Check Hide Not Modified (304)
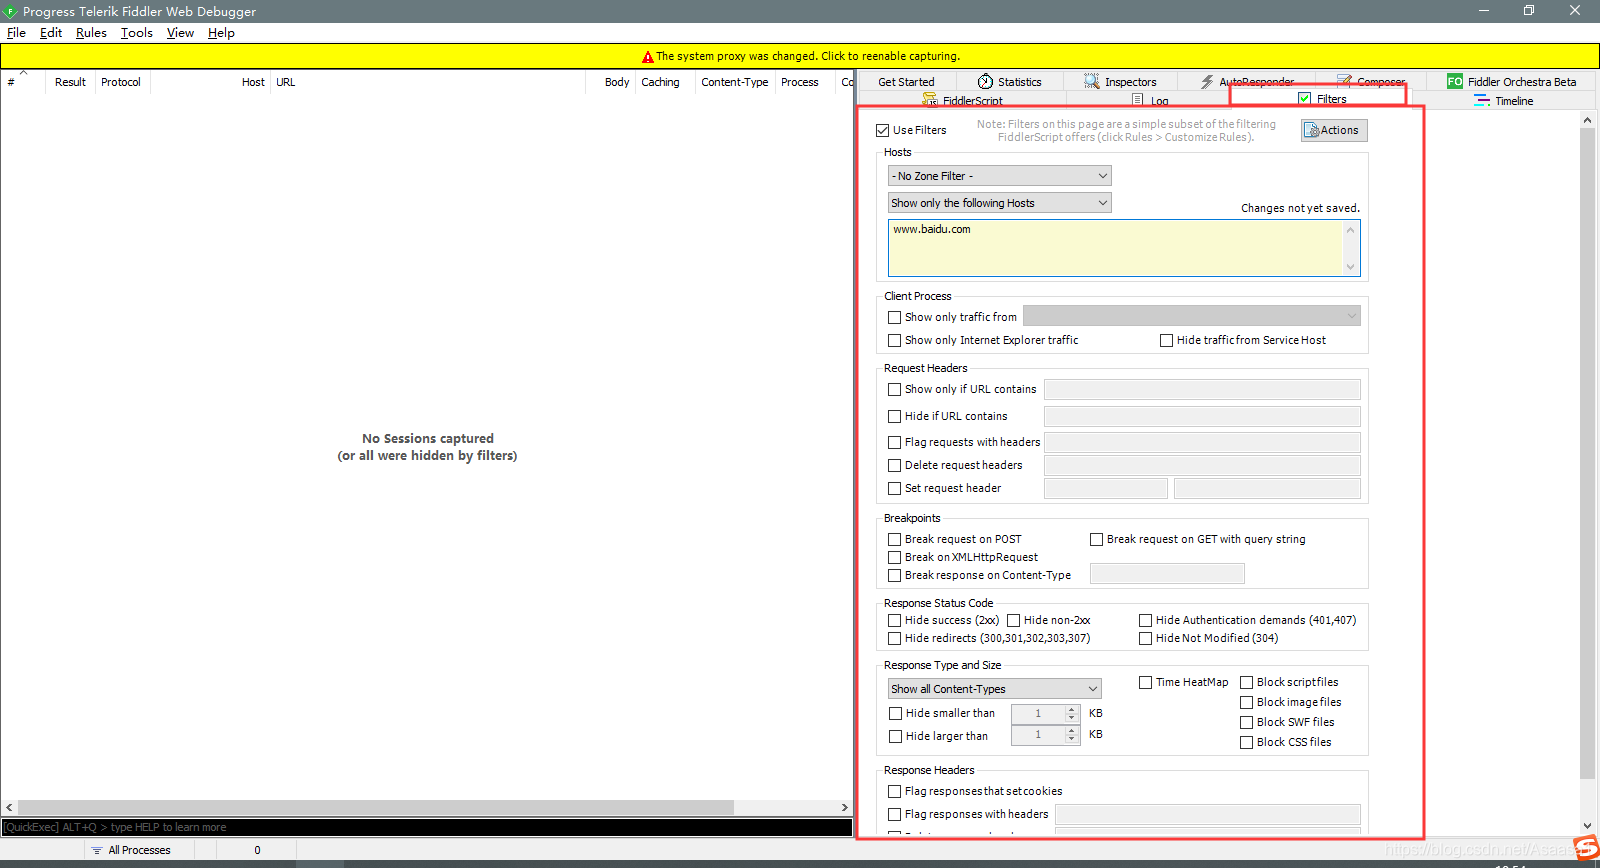This screenshot has width=1600, height=868. pyautogui.click(x=1145, y=638)
